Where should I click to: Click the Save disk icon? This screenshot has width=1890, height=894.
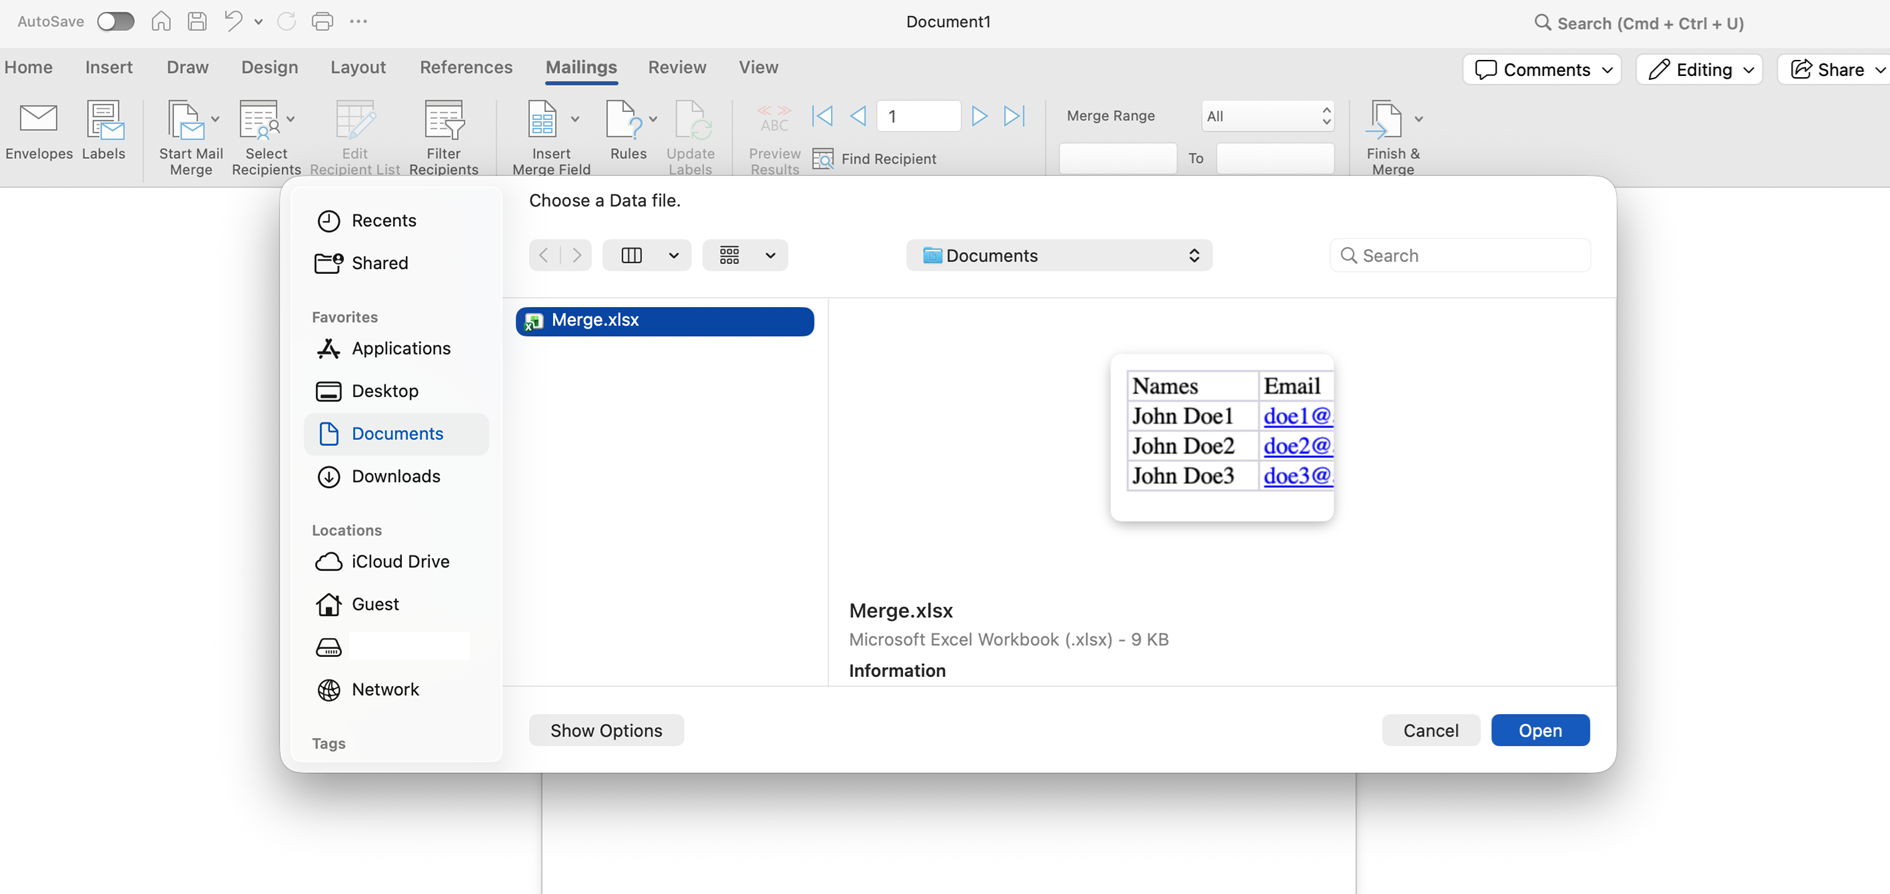pos(197,21)
